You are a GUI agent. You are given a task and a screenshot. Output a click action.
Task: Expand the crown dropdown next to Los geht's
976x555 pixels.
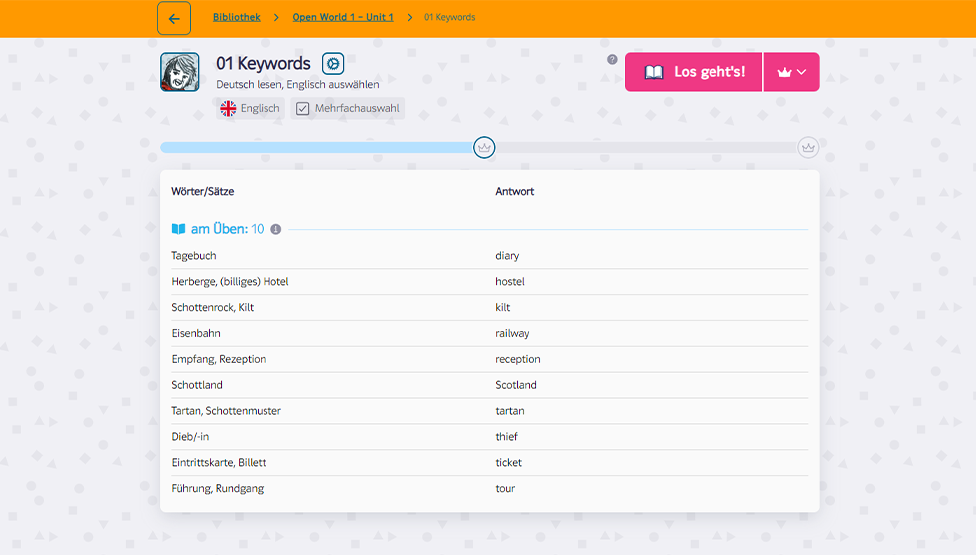tap(791, 72)
